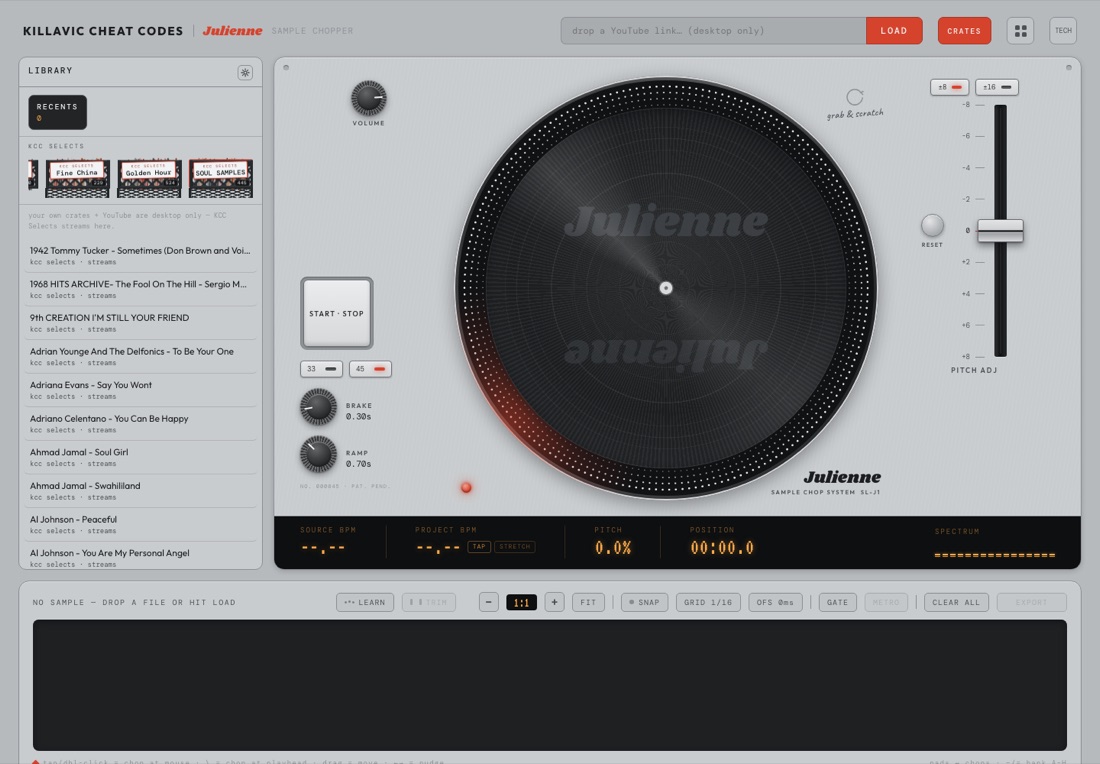This screenshot has width=1100, height=764.
Task: Select 1968 HITS ARCHIVE Fool On The Hill
Action: pyautogui.click(x=140, y=289)
